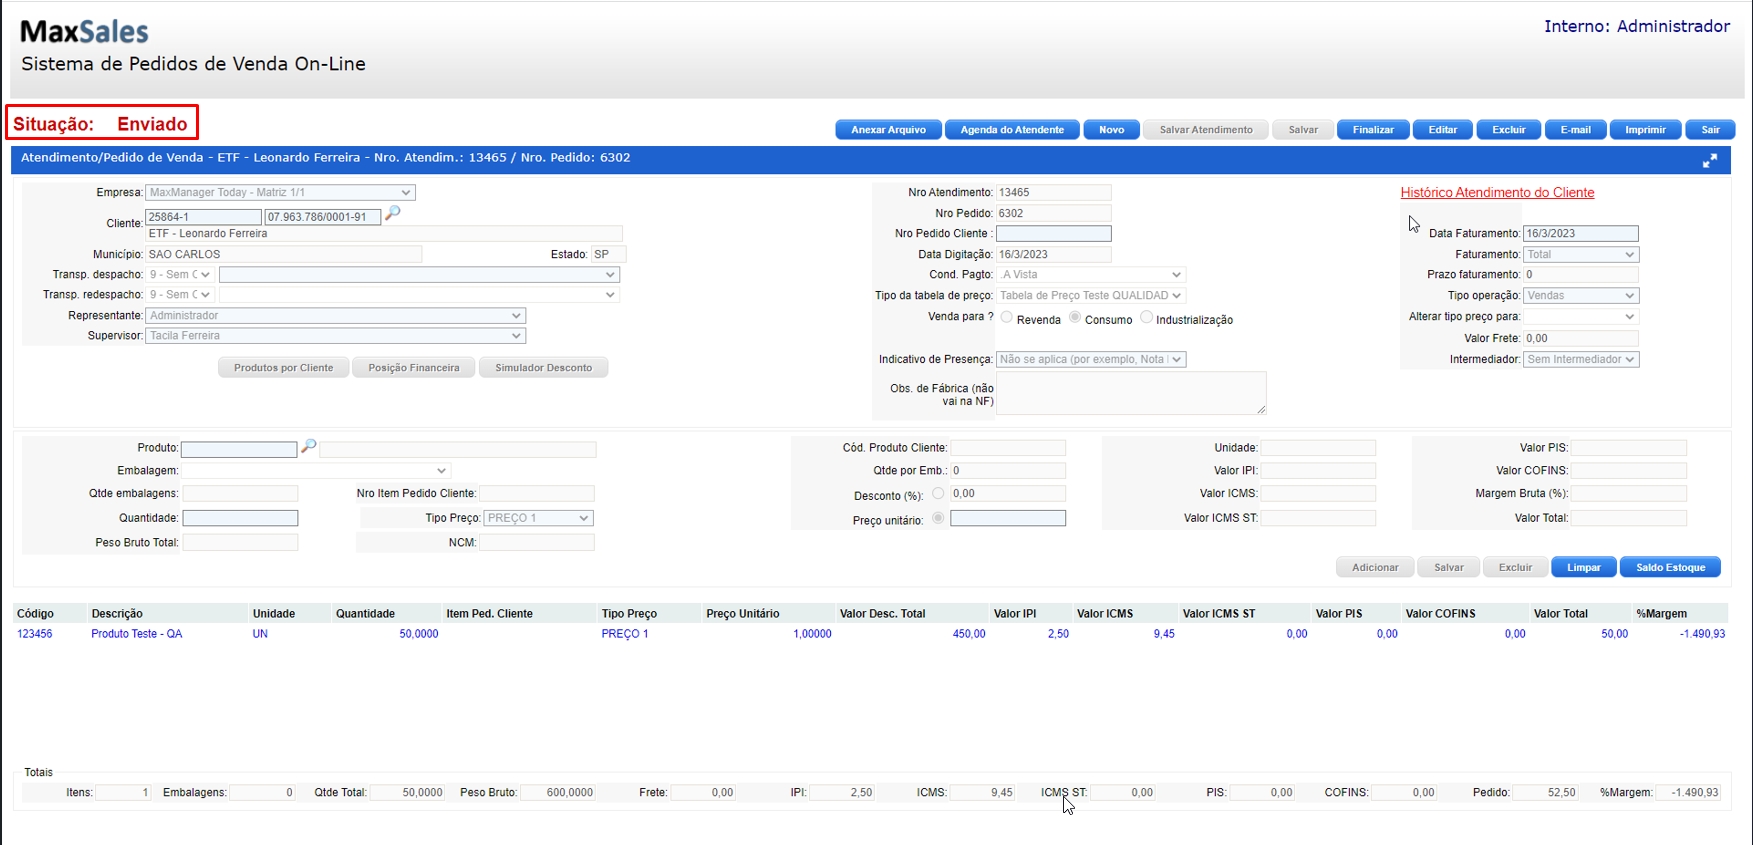Click the PREÇO 1 cell in table
This screenshot has width=1753, height=845.
click(625, 634)
